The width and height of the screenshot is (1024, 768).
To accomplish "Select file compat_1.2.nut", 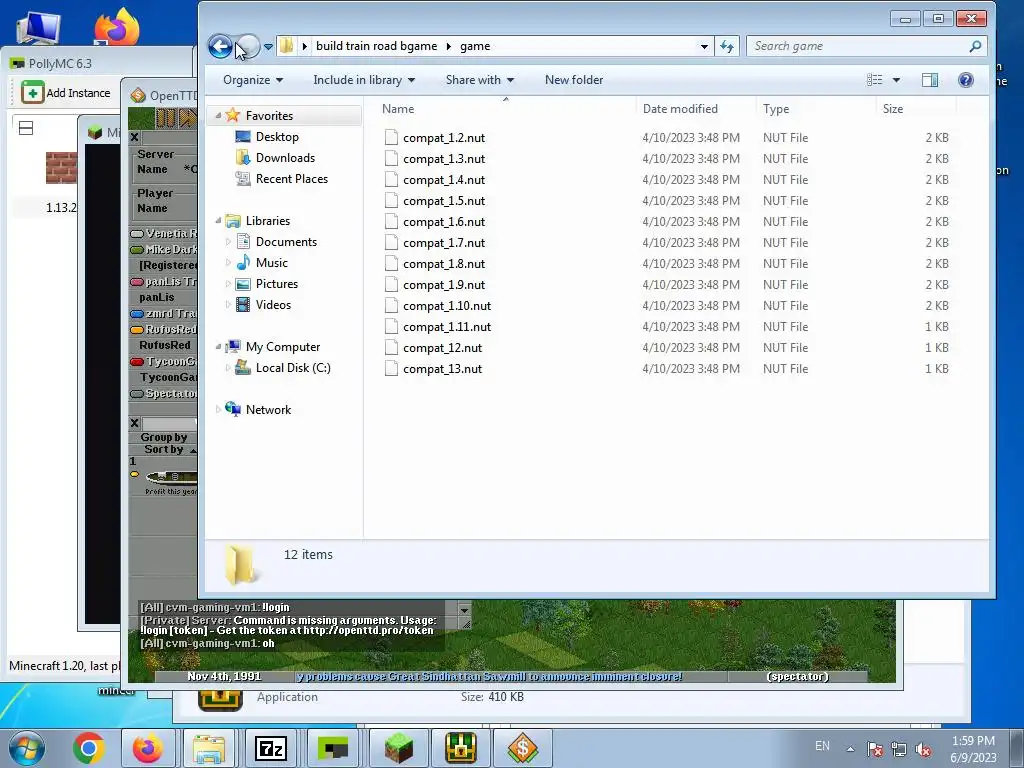I will [443, 138].
